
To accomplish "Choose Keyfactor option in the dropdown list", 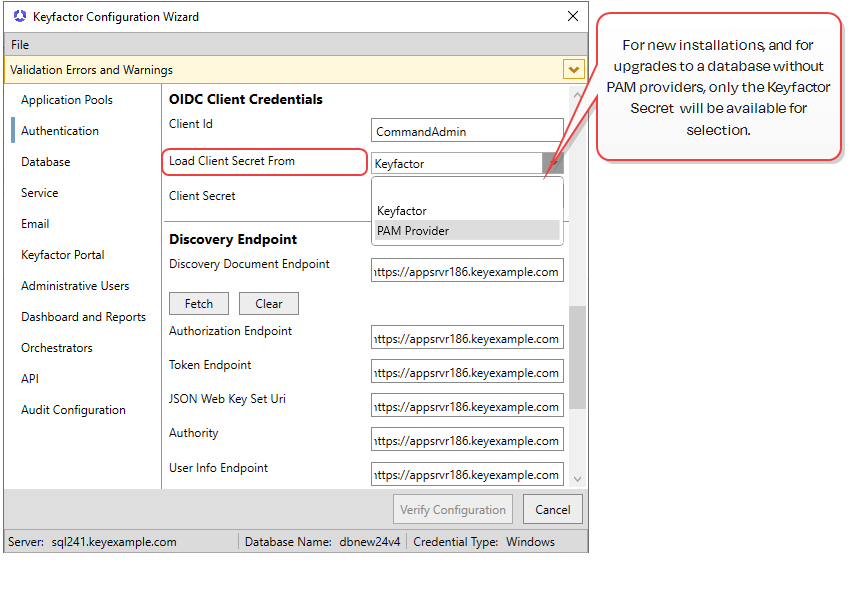I will pyautogui.click(x=402, y=211).
